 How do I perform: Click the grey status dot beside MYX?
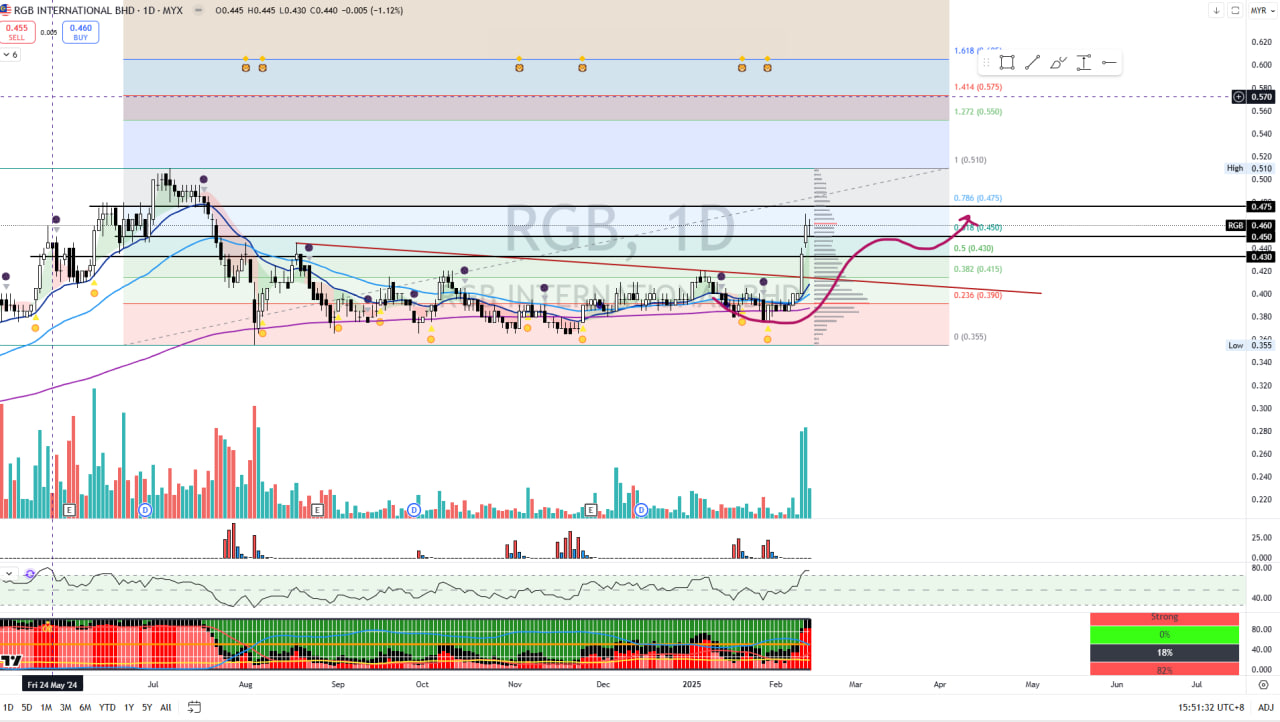pos(198,10)
